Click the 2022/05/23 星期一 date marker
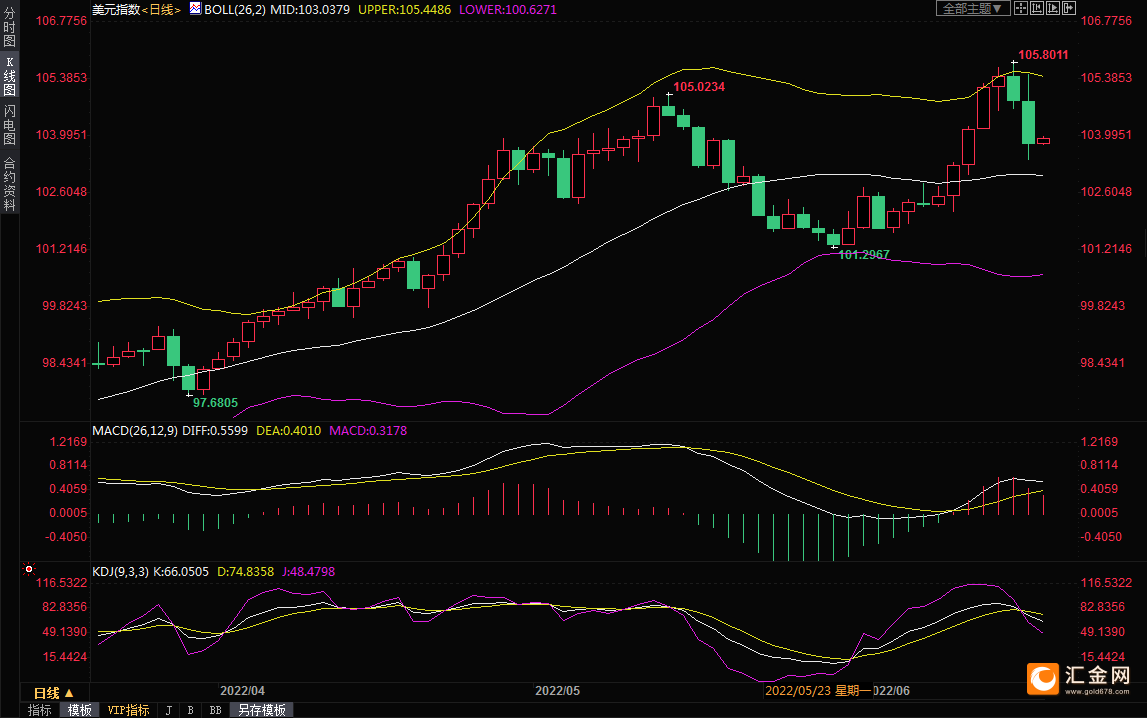 pos(818,691)
